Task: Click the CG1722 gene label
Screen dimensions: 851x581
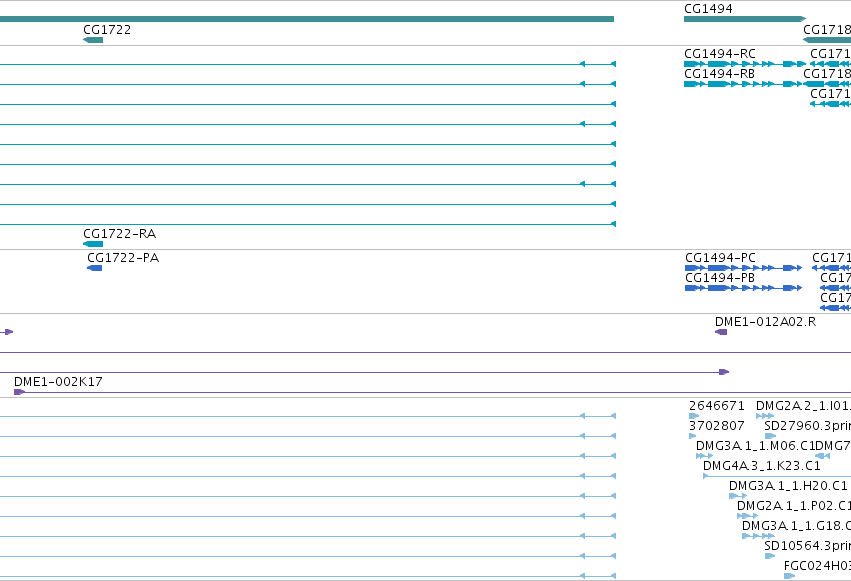Action: point(107,30)
